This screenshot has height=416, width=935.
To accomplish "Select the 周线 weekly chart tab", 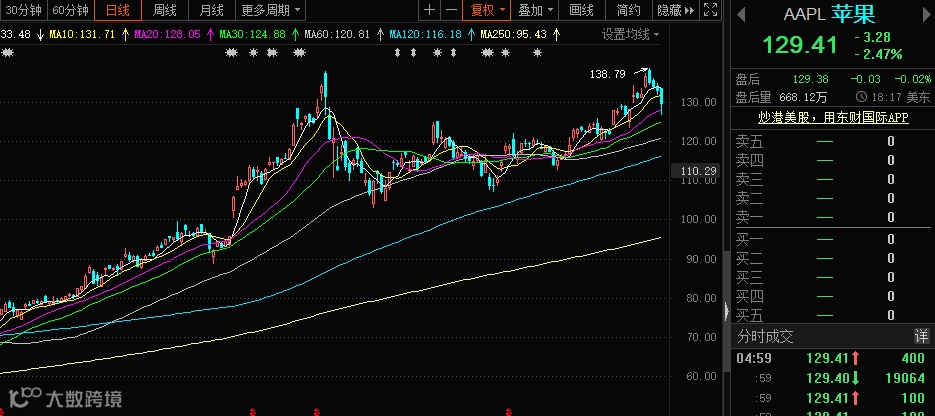I will [165, 10].
